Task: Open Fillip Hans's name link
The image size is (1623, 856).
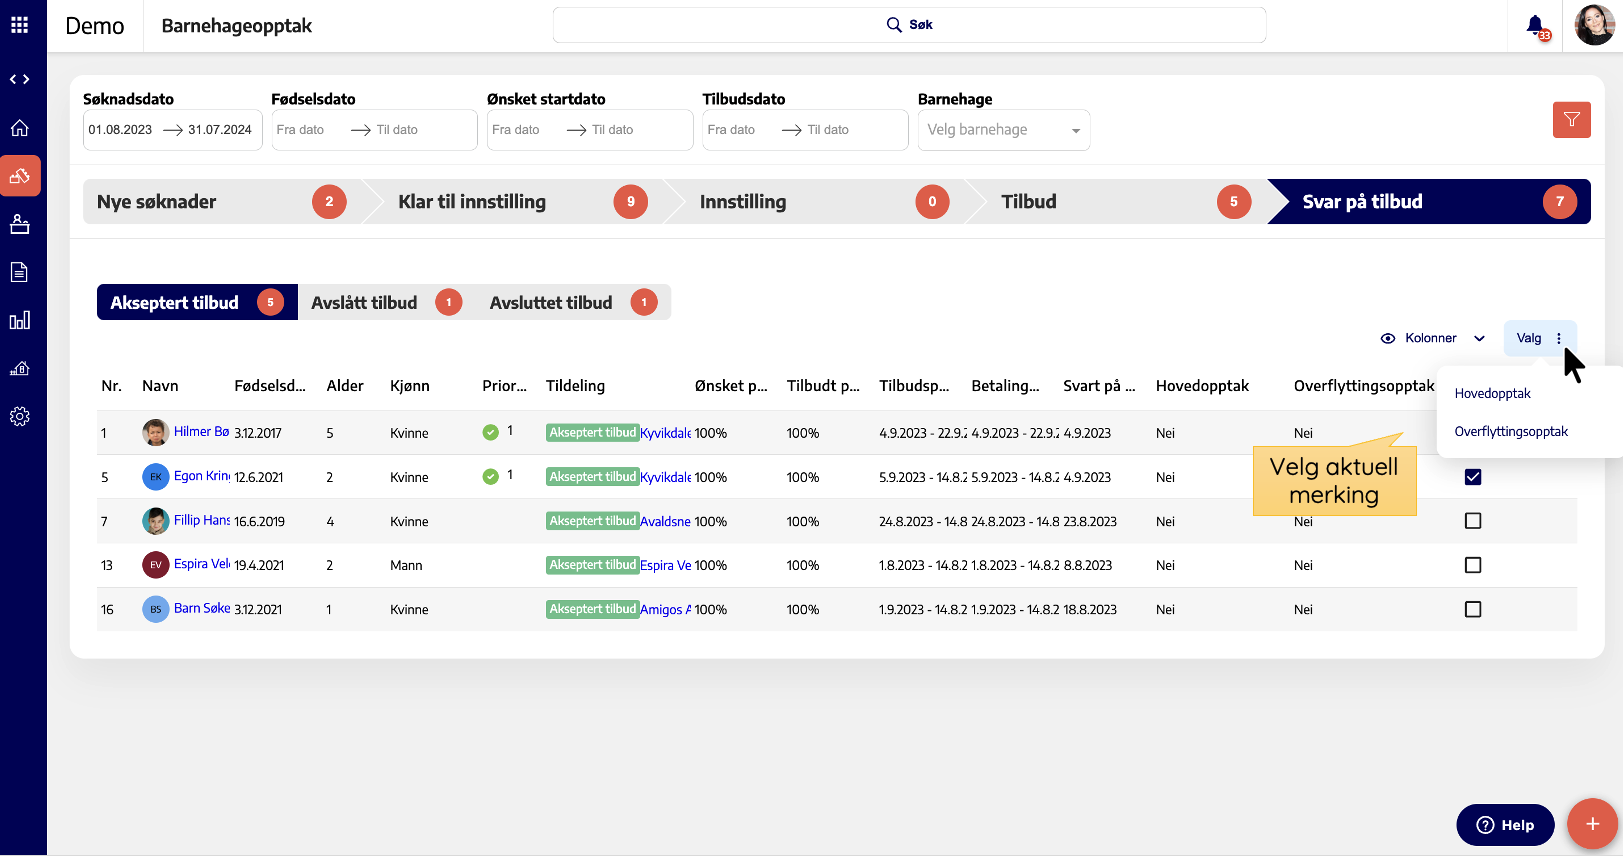Action: pos(201,519)
